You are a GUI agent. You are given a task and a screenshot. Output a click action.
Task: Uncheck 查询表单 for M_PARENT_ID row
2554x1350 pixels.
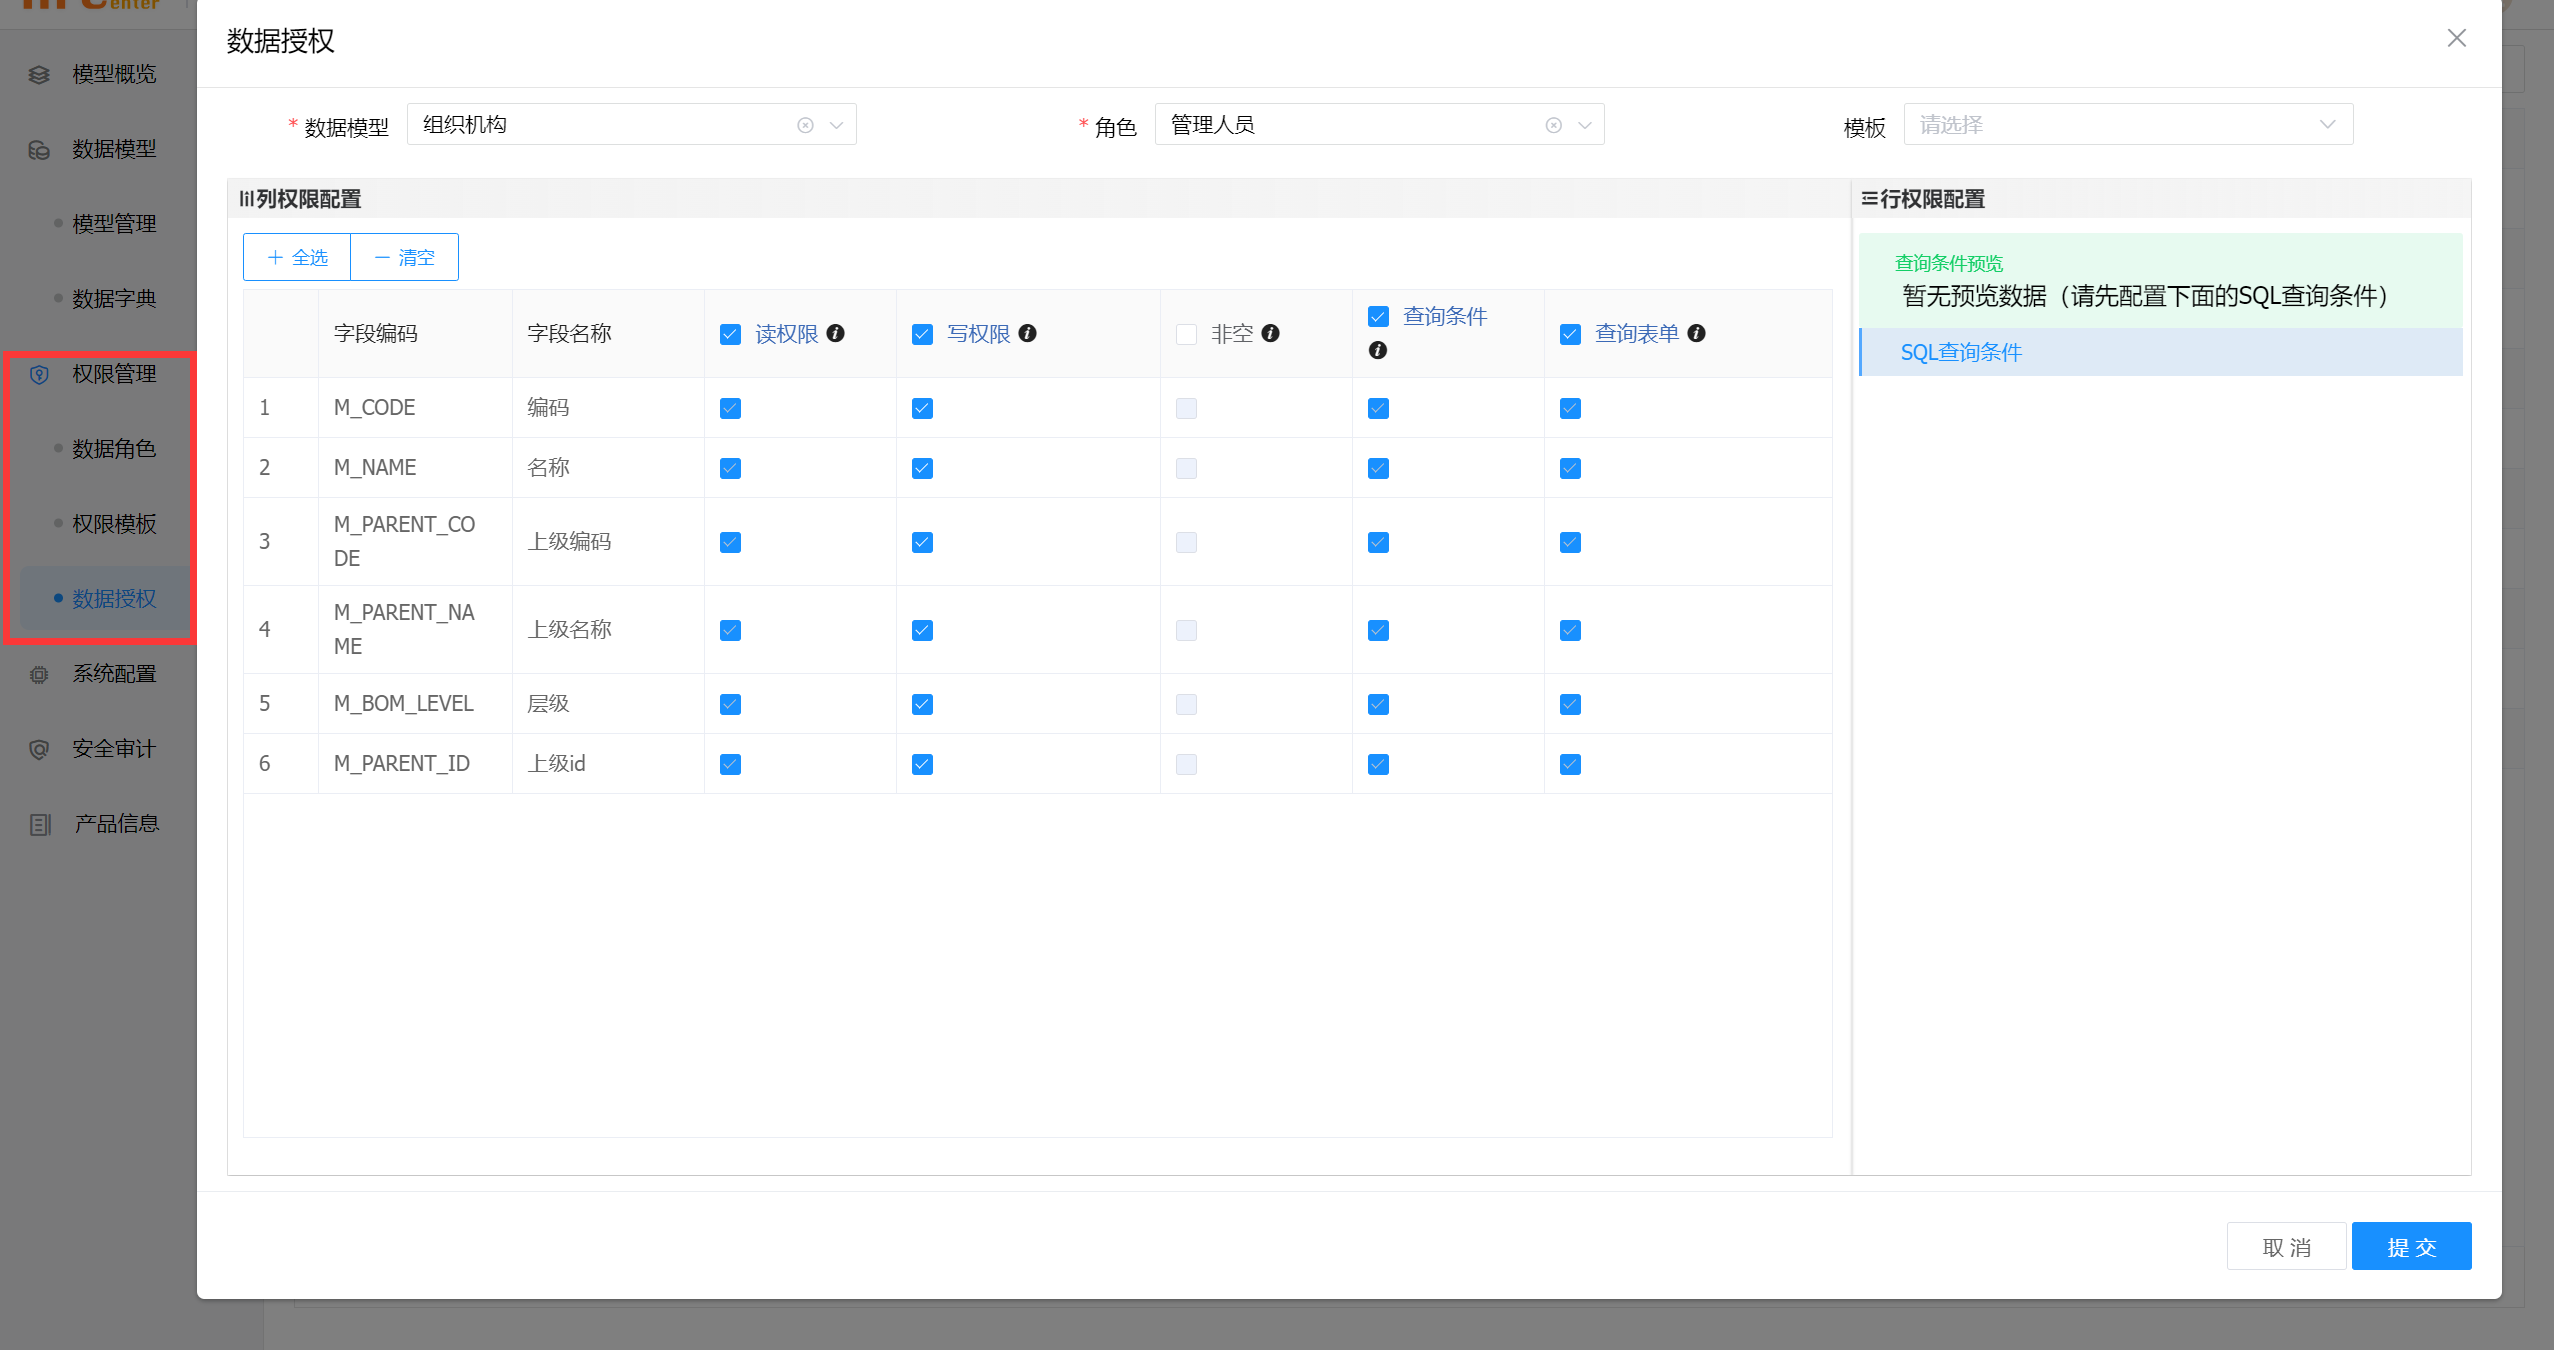[x=1570, y=764]
